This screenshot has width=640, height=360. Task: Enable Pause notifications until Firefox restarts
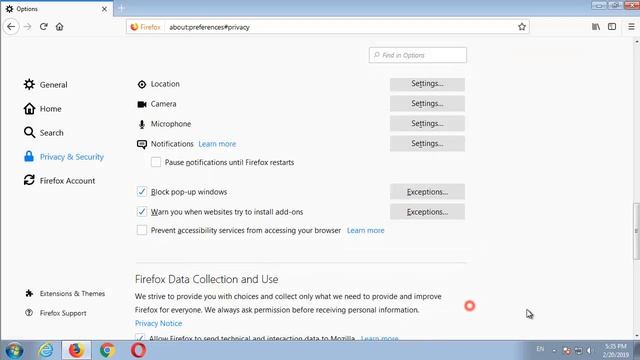coord(156,162)
